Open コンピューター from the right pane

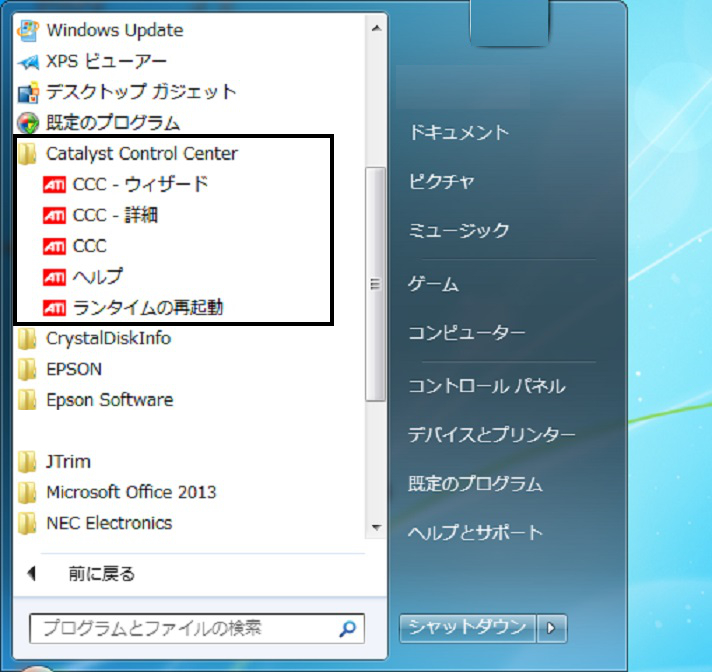467,333
